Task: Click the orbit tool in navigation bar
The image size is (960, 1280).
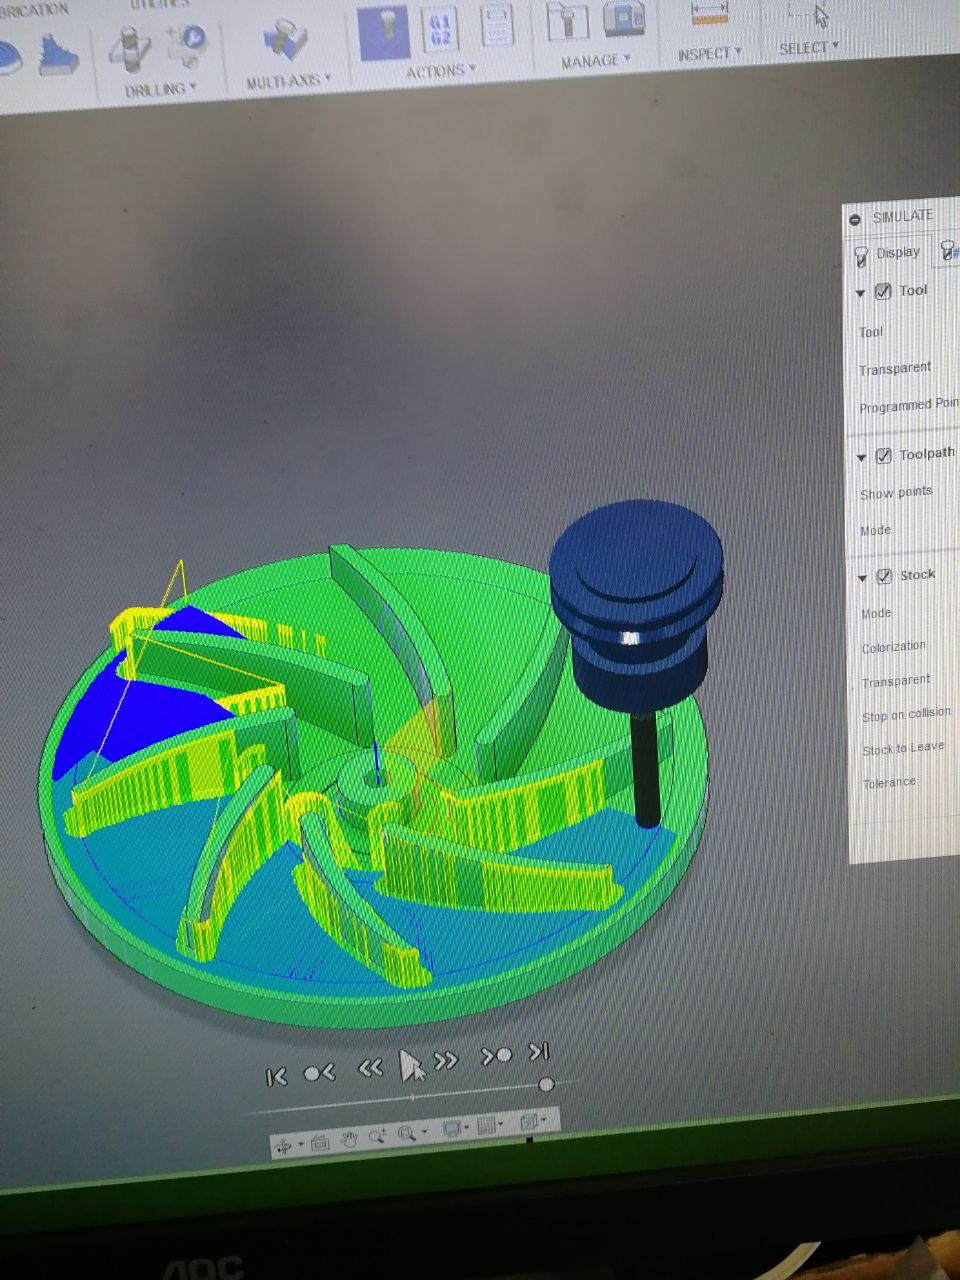Action: (283, 1146)
